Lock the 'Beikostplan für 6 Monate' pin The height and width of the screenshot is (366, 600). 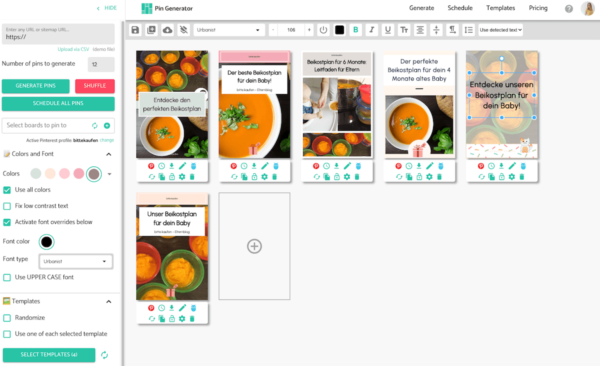(337, 176)
